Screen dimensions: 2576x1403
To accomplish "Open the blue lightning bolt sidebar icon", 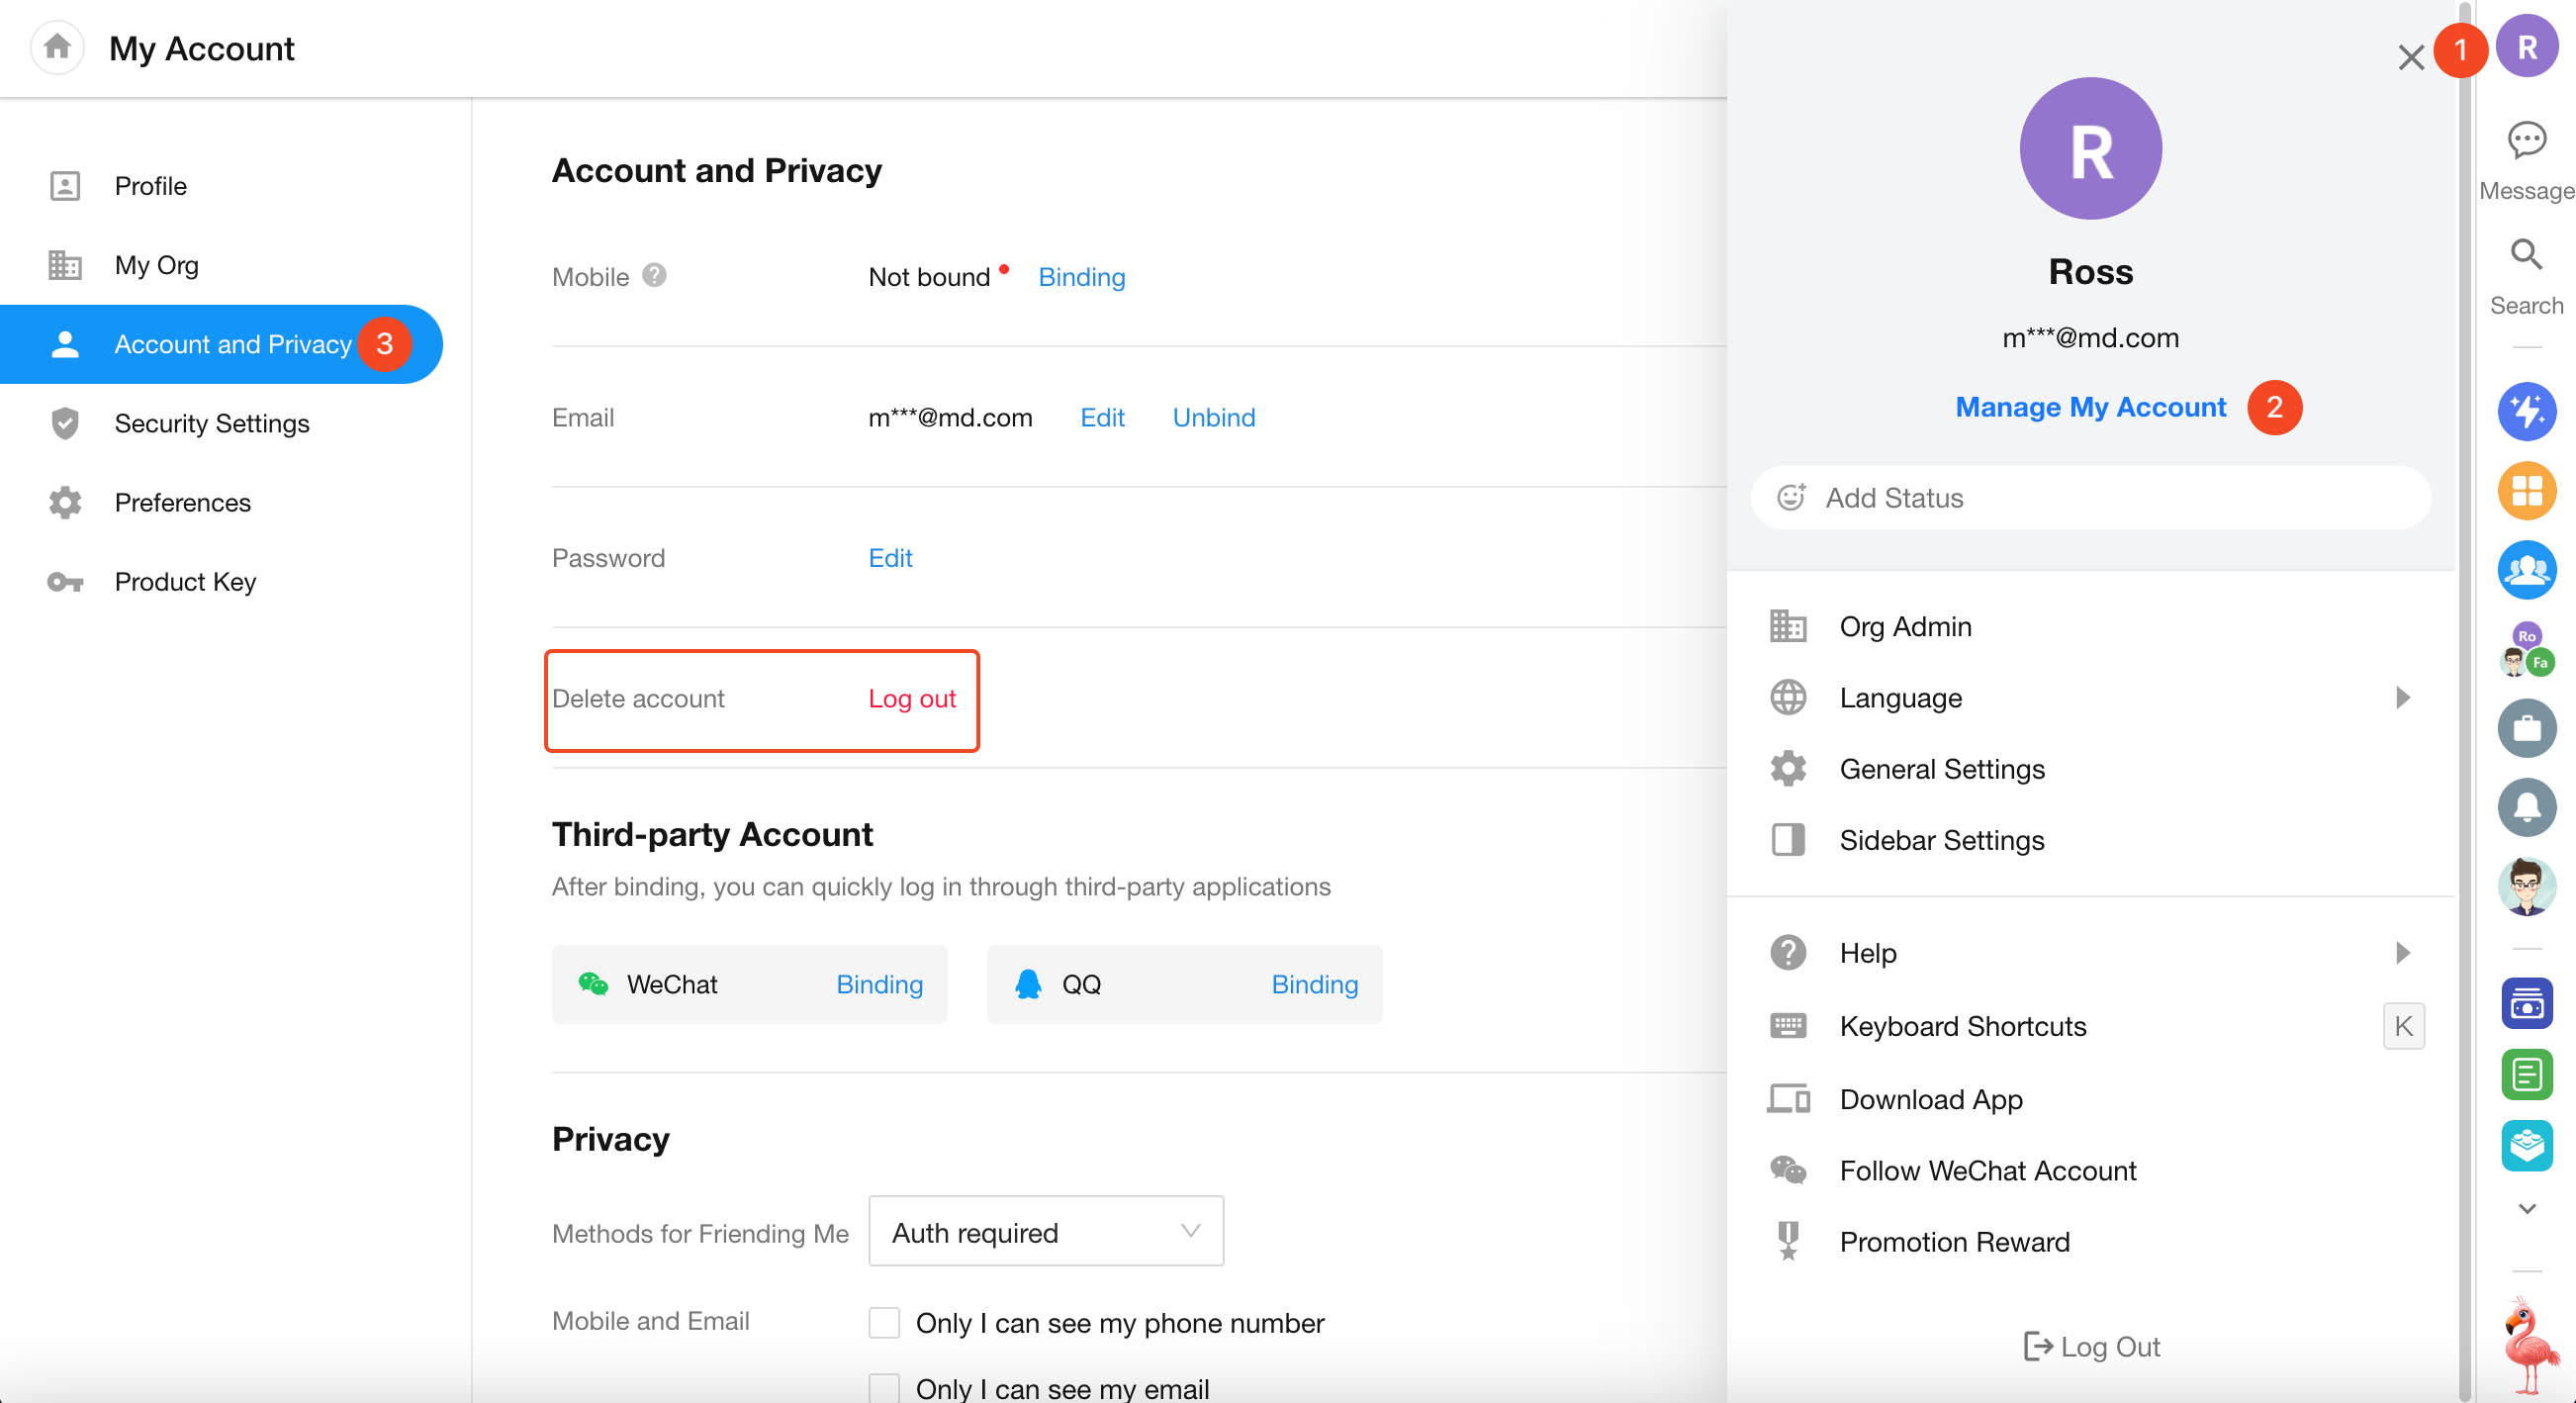I will pyautogui.click(x=2526, y=411).
